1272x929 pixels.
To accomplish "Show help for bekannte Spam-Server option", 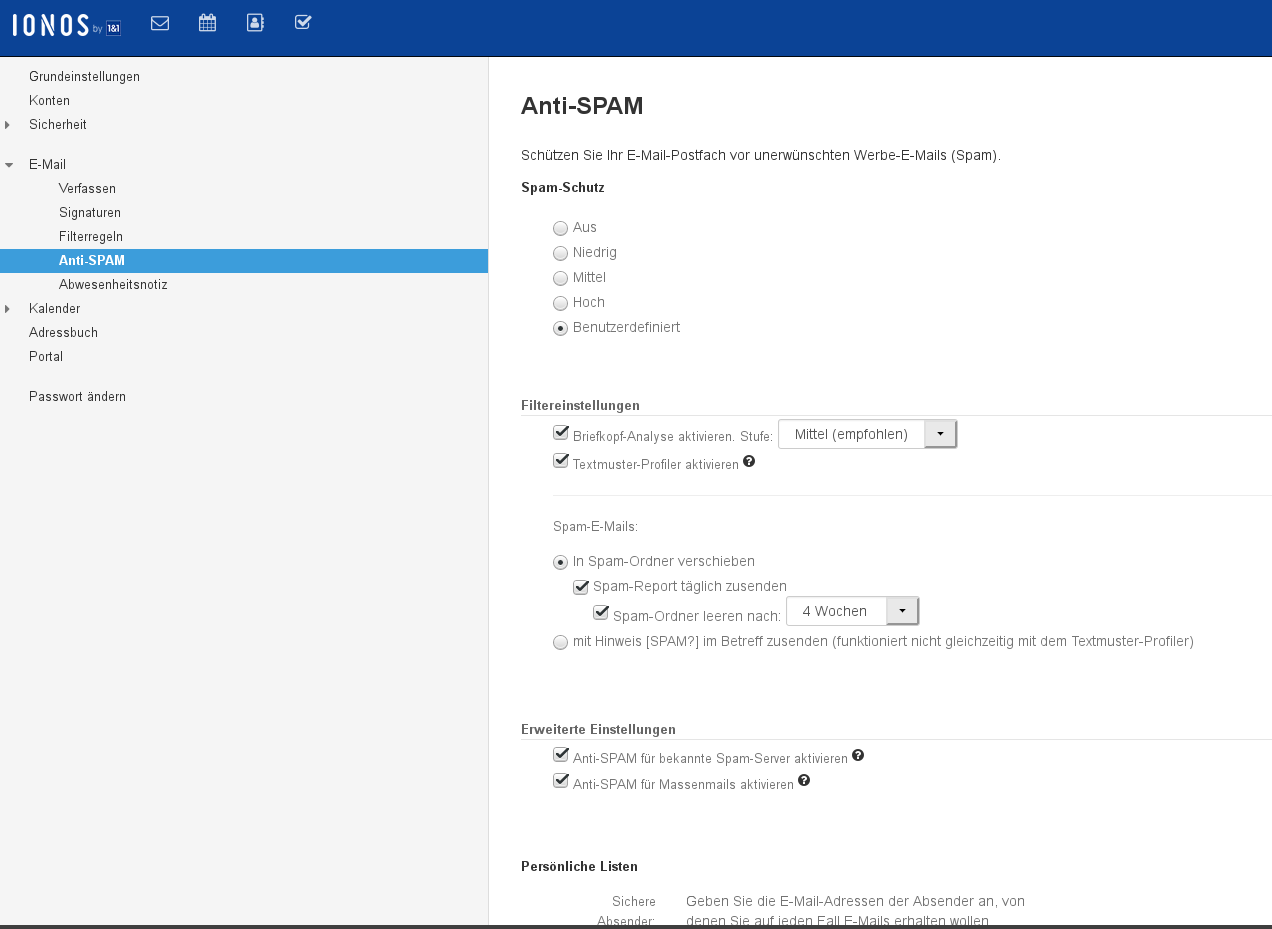I will [858, 756].
